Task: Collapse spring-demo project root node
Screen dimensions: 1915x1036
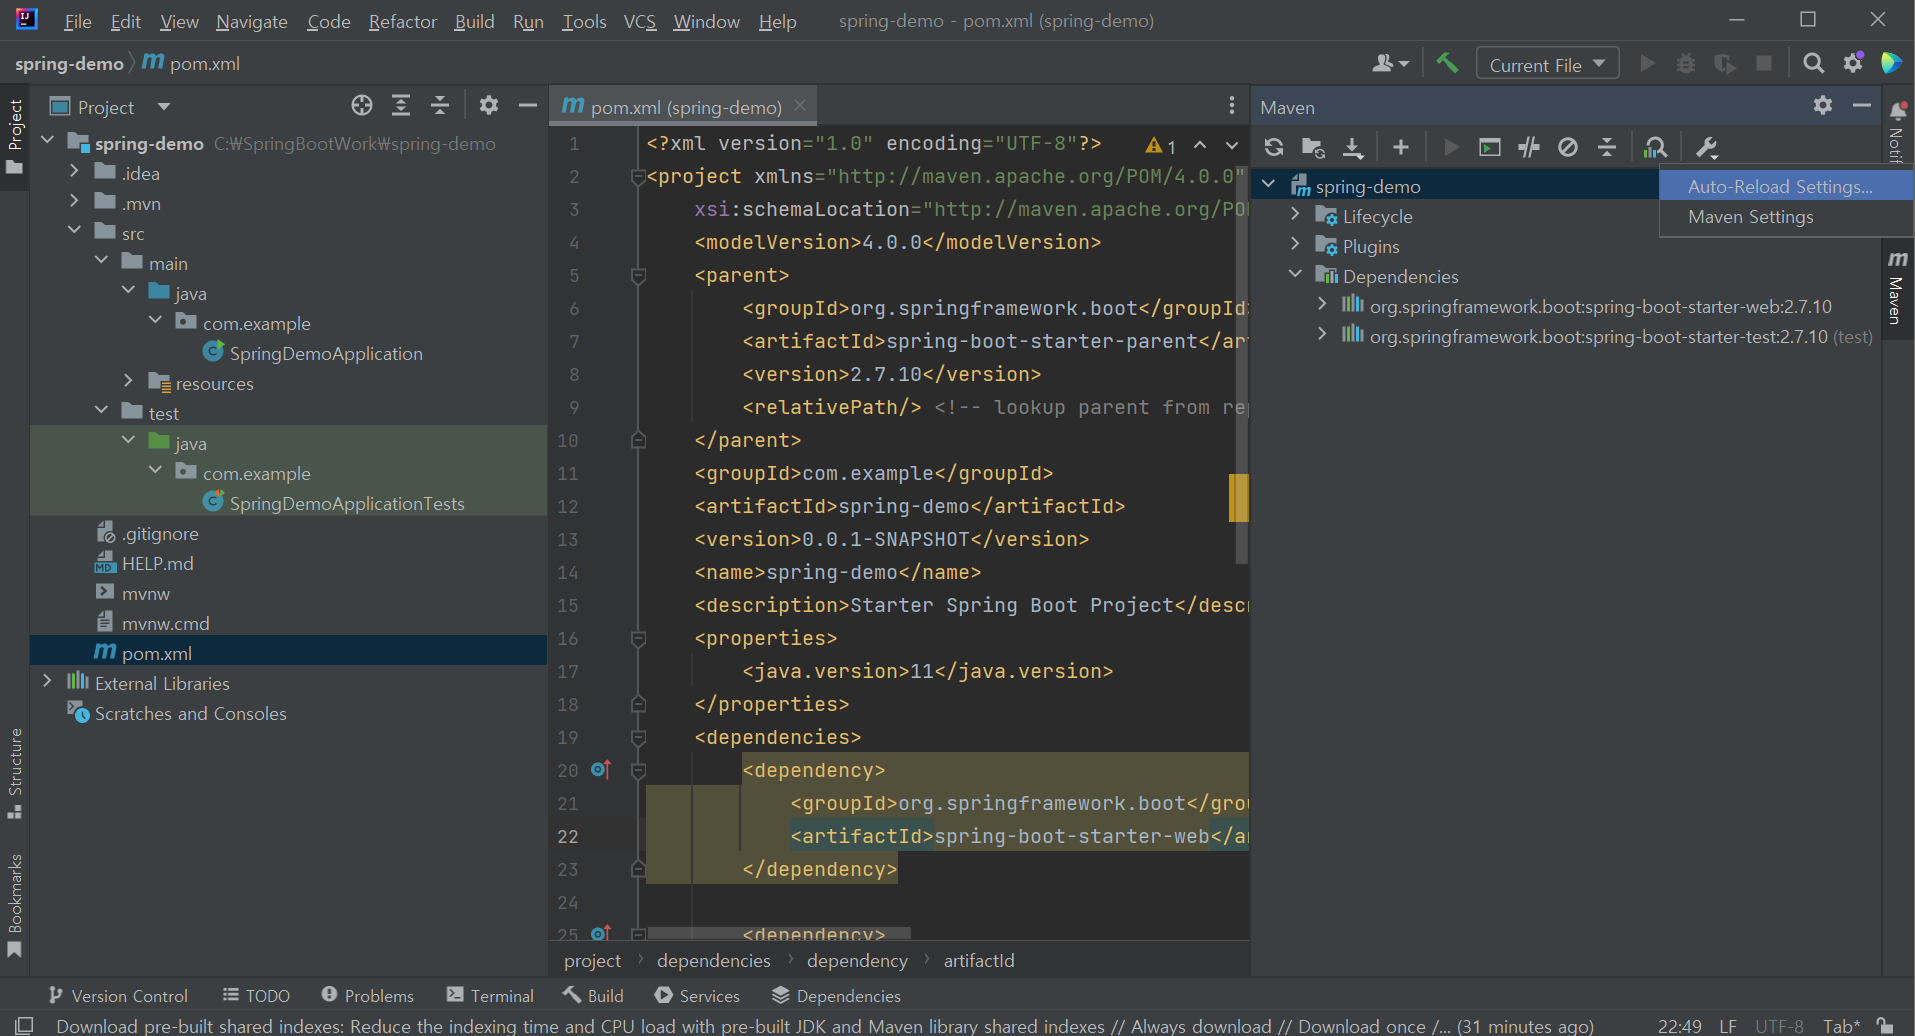Action: [x=47, y=142]
